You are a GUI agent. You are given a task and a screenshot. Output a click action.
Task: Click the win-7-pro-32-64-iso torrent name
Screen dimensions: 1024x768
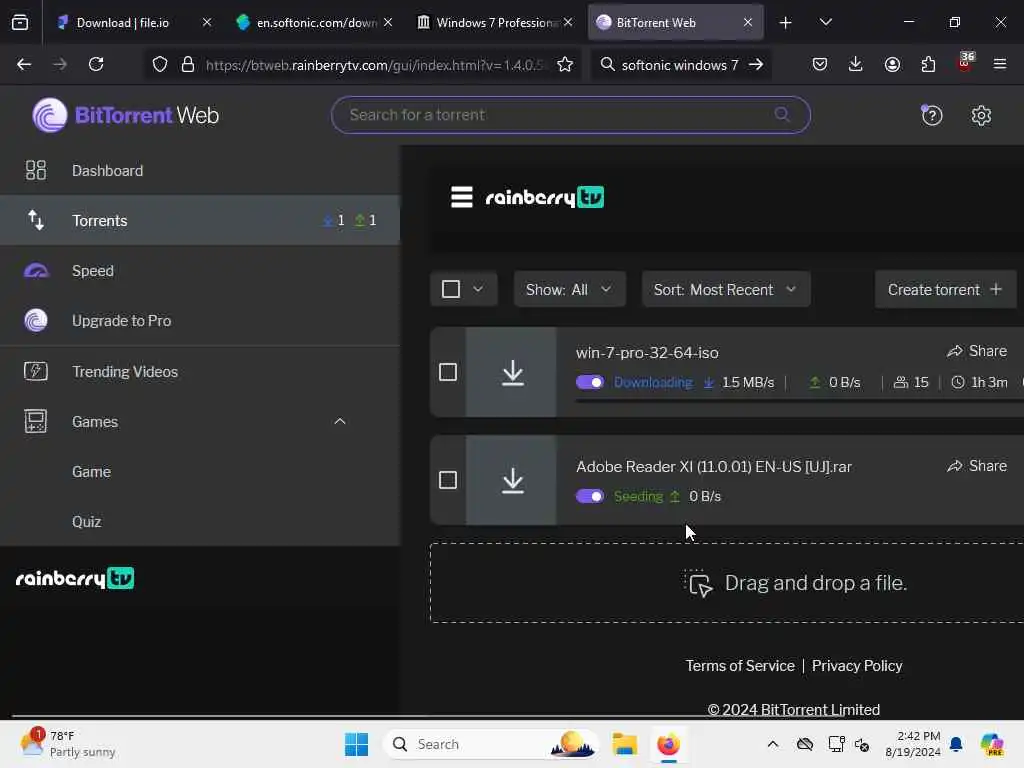647,353
